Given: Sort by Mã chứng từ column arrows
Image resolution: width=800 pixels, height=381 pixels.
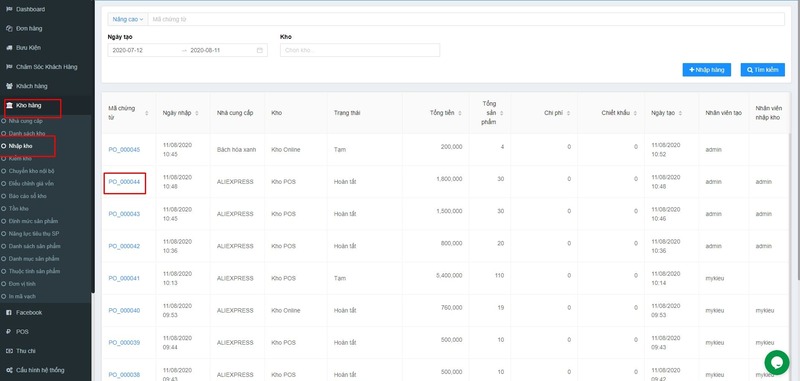Looking at the screenshot, I should click(x=147, y=113).
